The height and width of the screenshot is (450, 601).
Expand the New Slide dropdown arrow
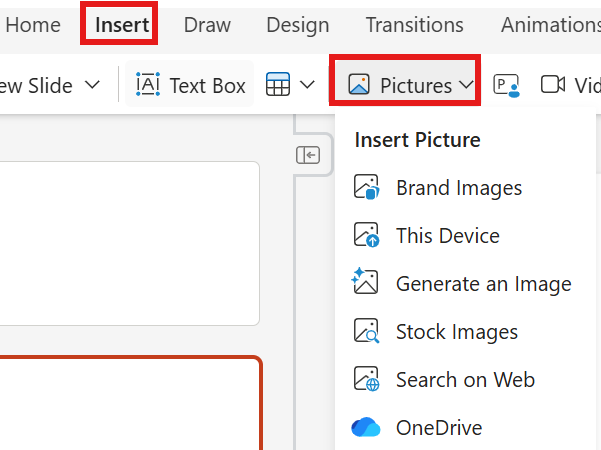pos(92,84)
